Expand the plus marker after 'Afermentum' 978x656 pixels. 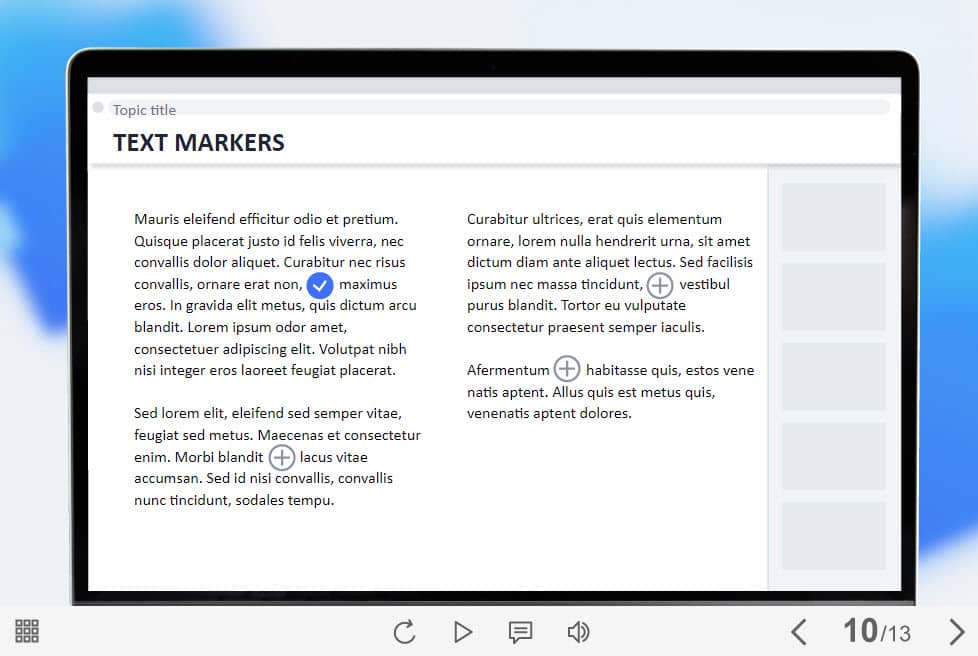coord(567,369)
